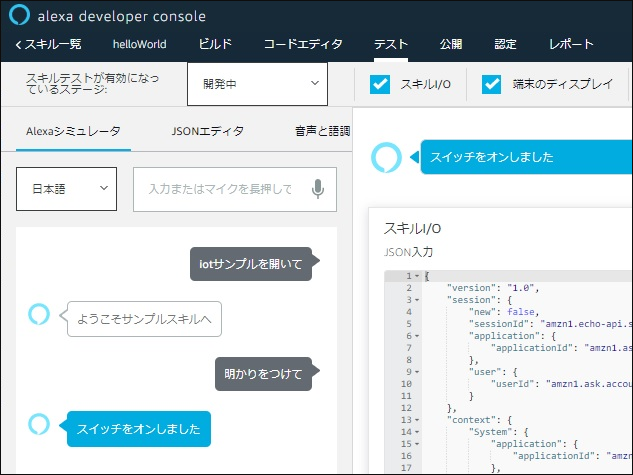Select the Alexaシミュレータ tab
Viewport: 633px width, 475px height.
73,131
